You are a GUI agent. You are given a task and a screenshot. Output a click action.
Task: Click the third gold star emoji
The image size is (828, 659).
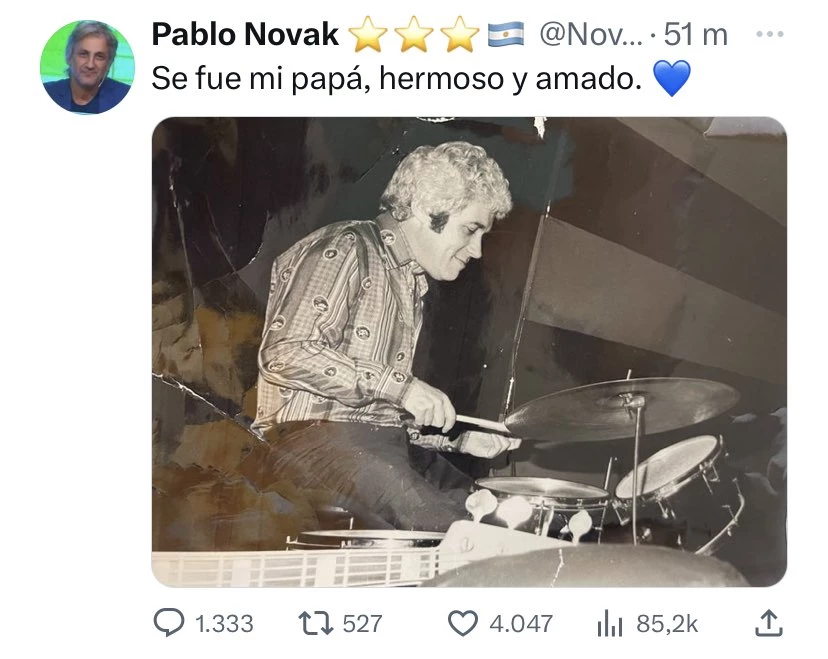[x=459, y=34]
